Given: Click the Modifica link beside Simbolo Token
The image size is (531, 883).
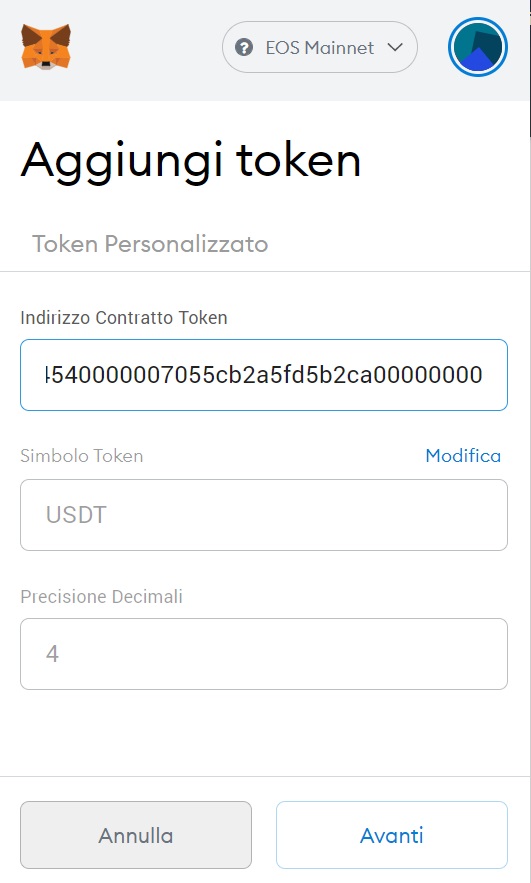Looking at the screenshot, I should click(x=463, y=456).
